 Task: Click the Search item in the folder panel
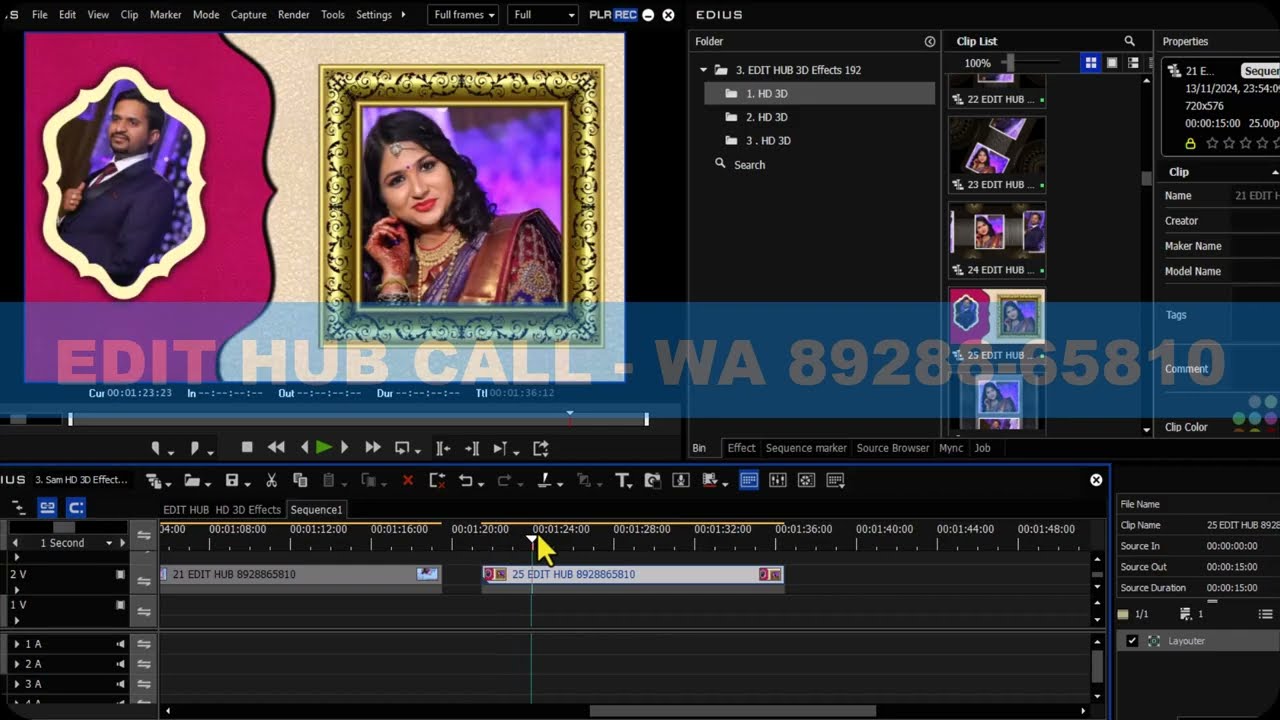748,164
